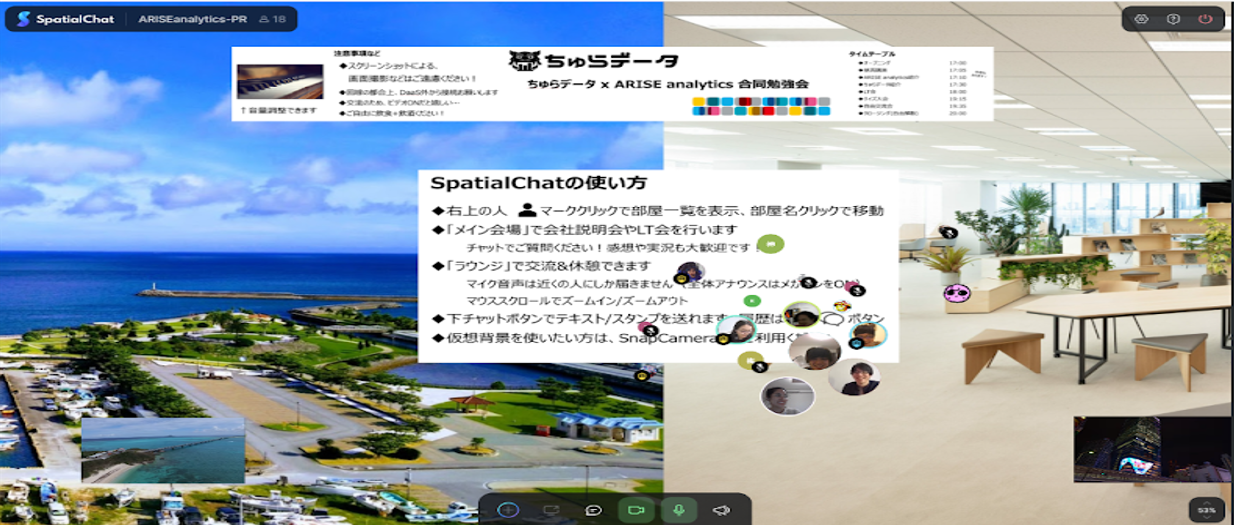The image size is (1234, 525).
Task: Click the 53% zoom level indicator
Action: tap(1207, 510)
